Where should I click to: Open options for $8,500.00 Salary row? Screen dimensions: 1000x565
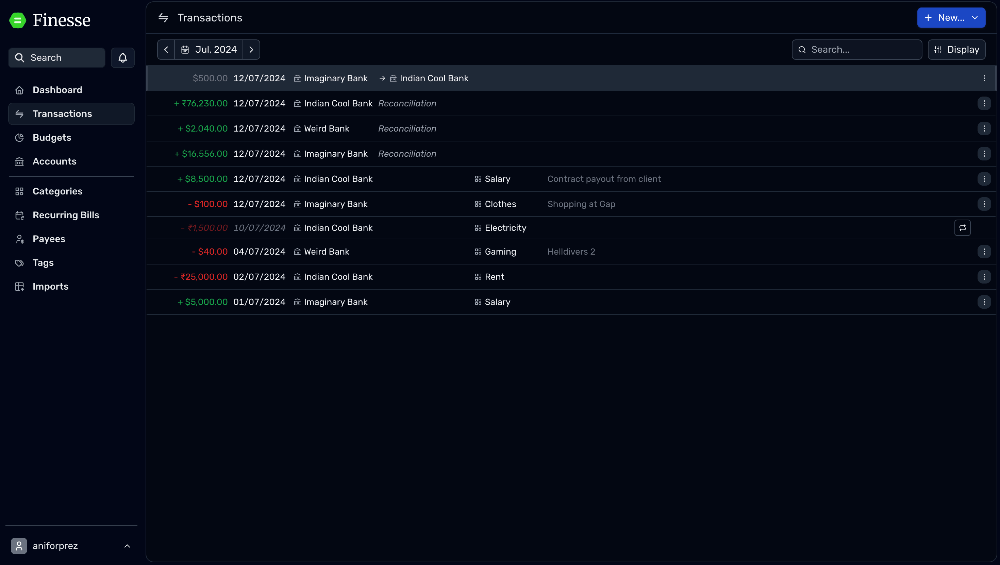(984, 179)
